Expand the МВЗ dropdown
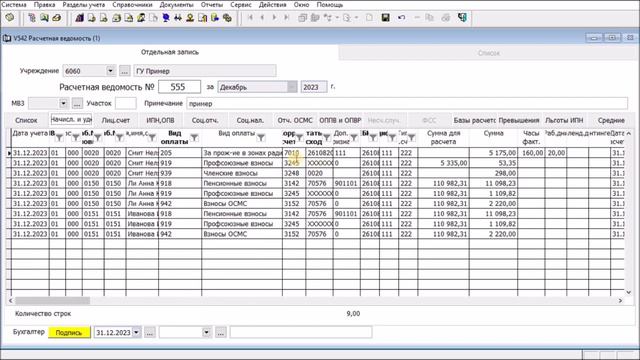This screenshot has width=640, height=360. (x=63, y=103)
